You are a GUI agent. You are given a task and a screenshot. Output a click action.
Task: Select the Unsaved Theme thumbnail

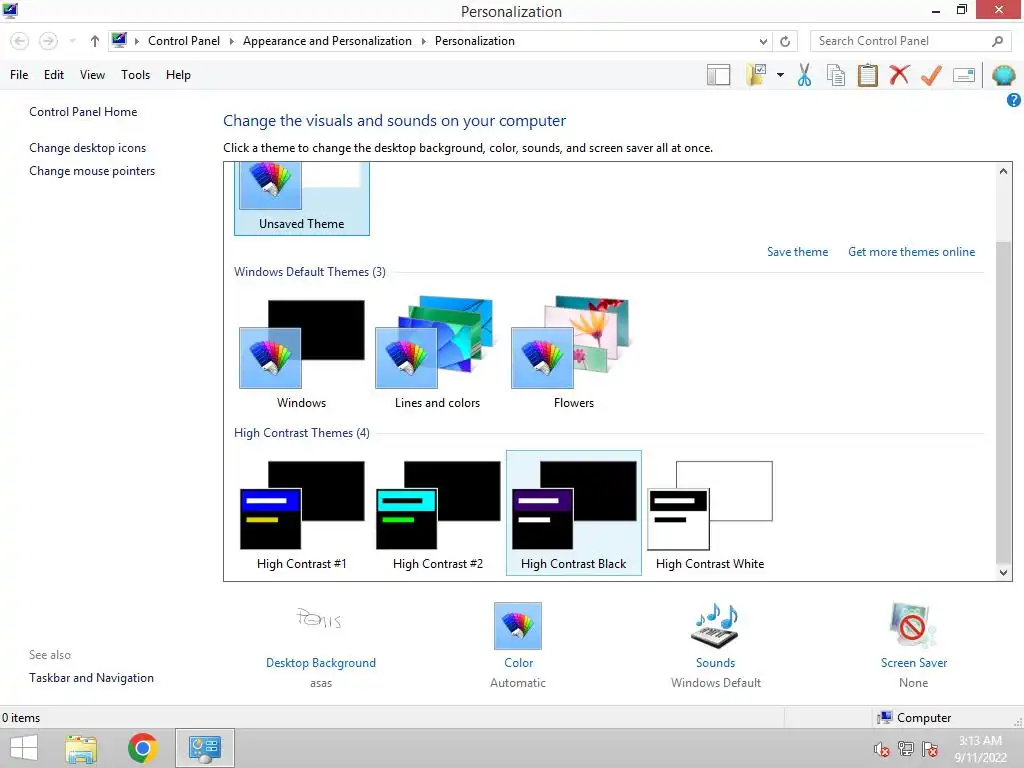pyautogui.click(x=302, y=199)
